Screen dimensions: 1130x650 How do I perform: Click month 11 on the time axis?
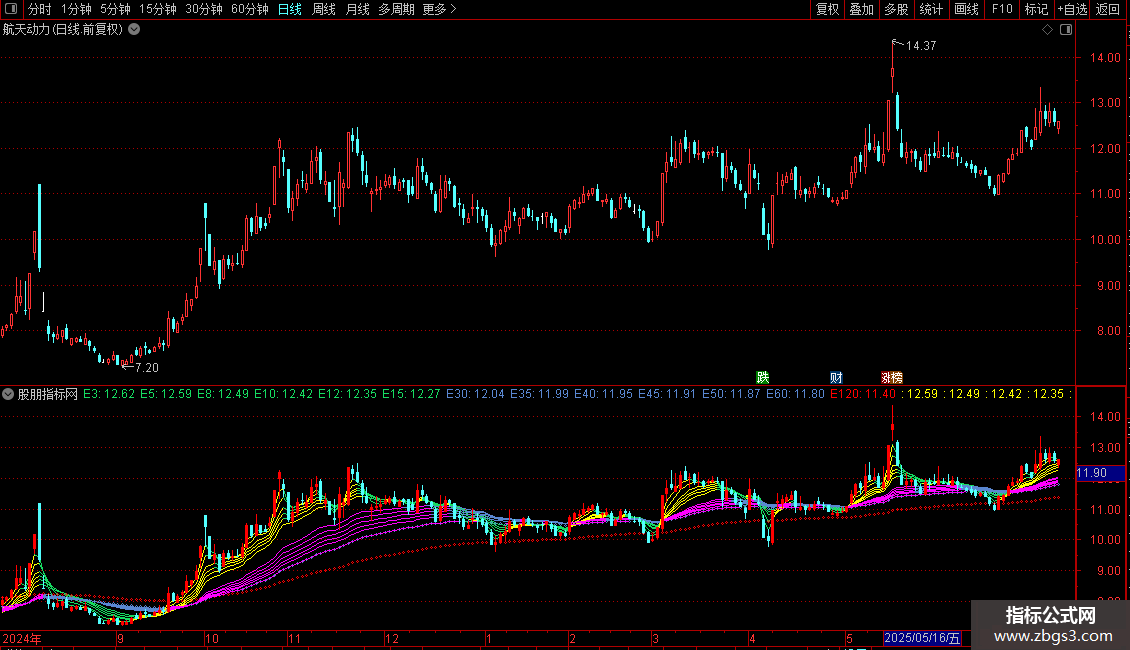(x=294, y=638)
